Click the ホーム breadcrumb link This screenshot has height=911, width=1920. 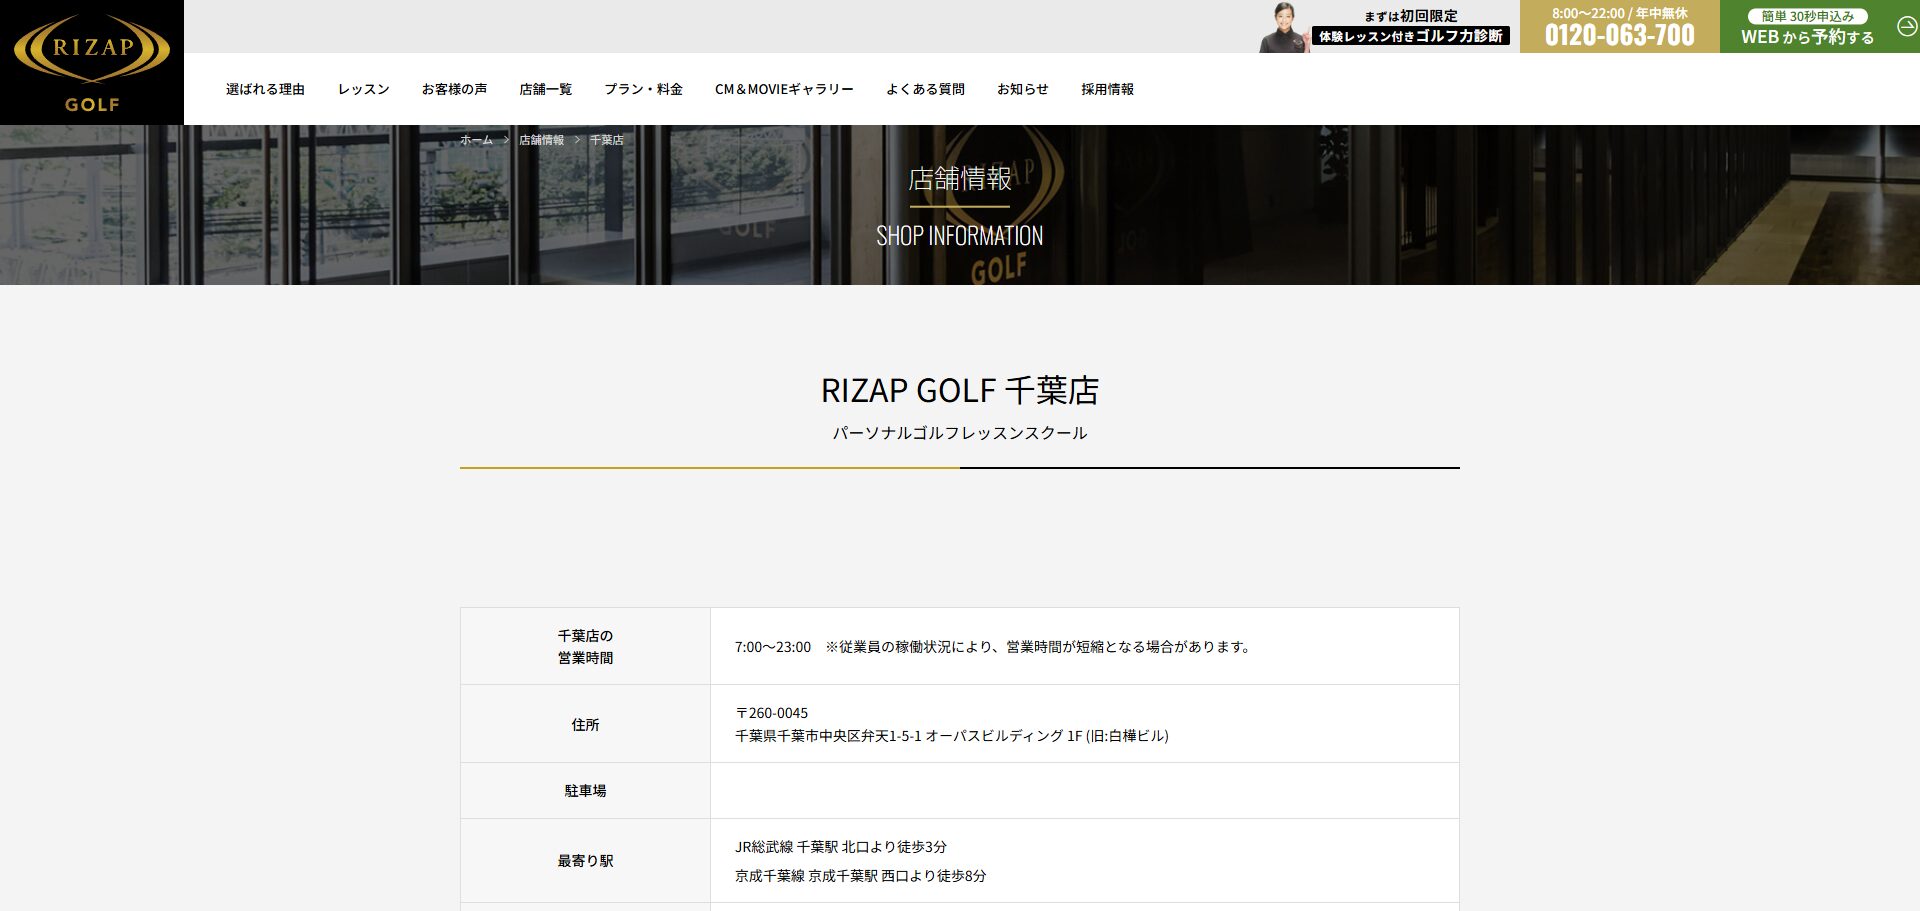click(x=476, y=140)
